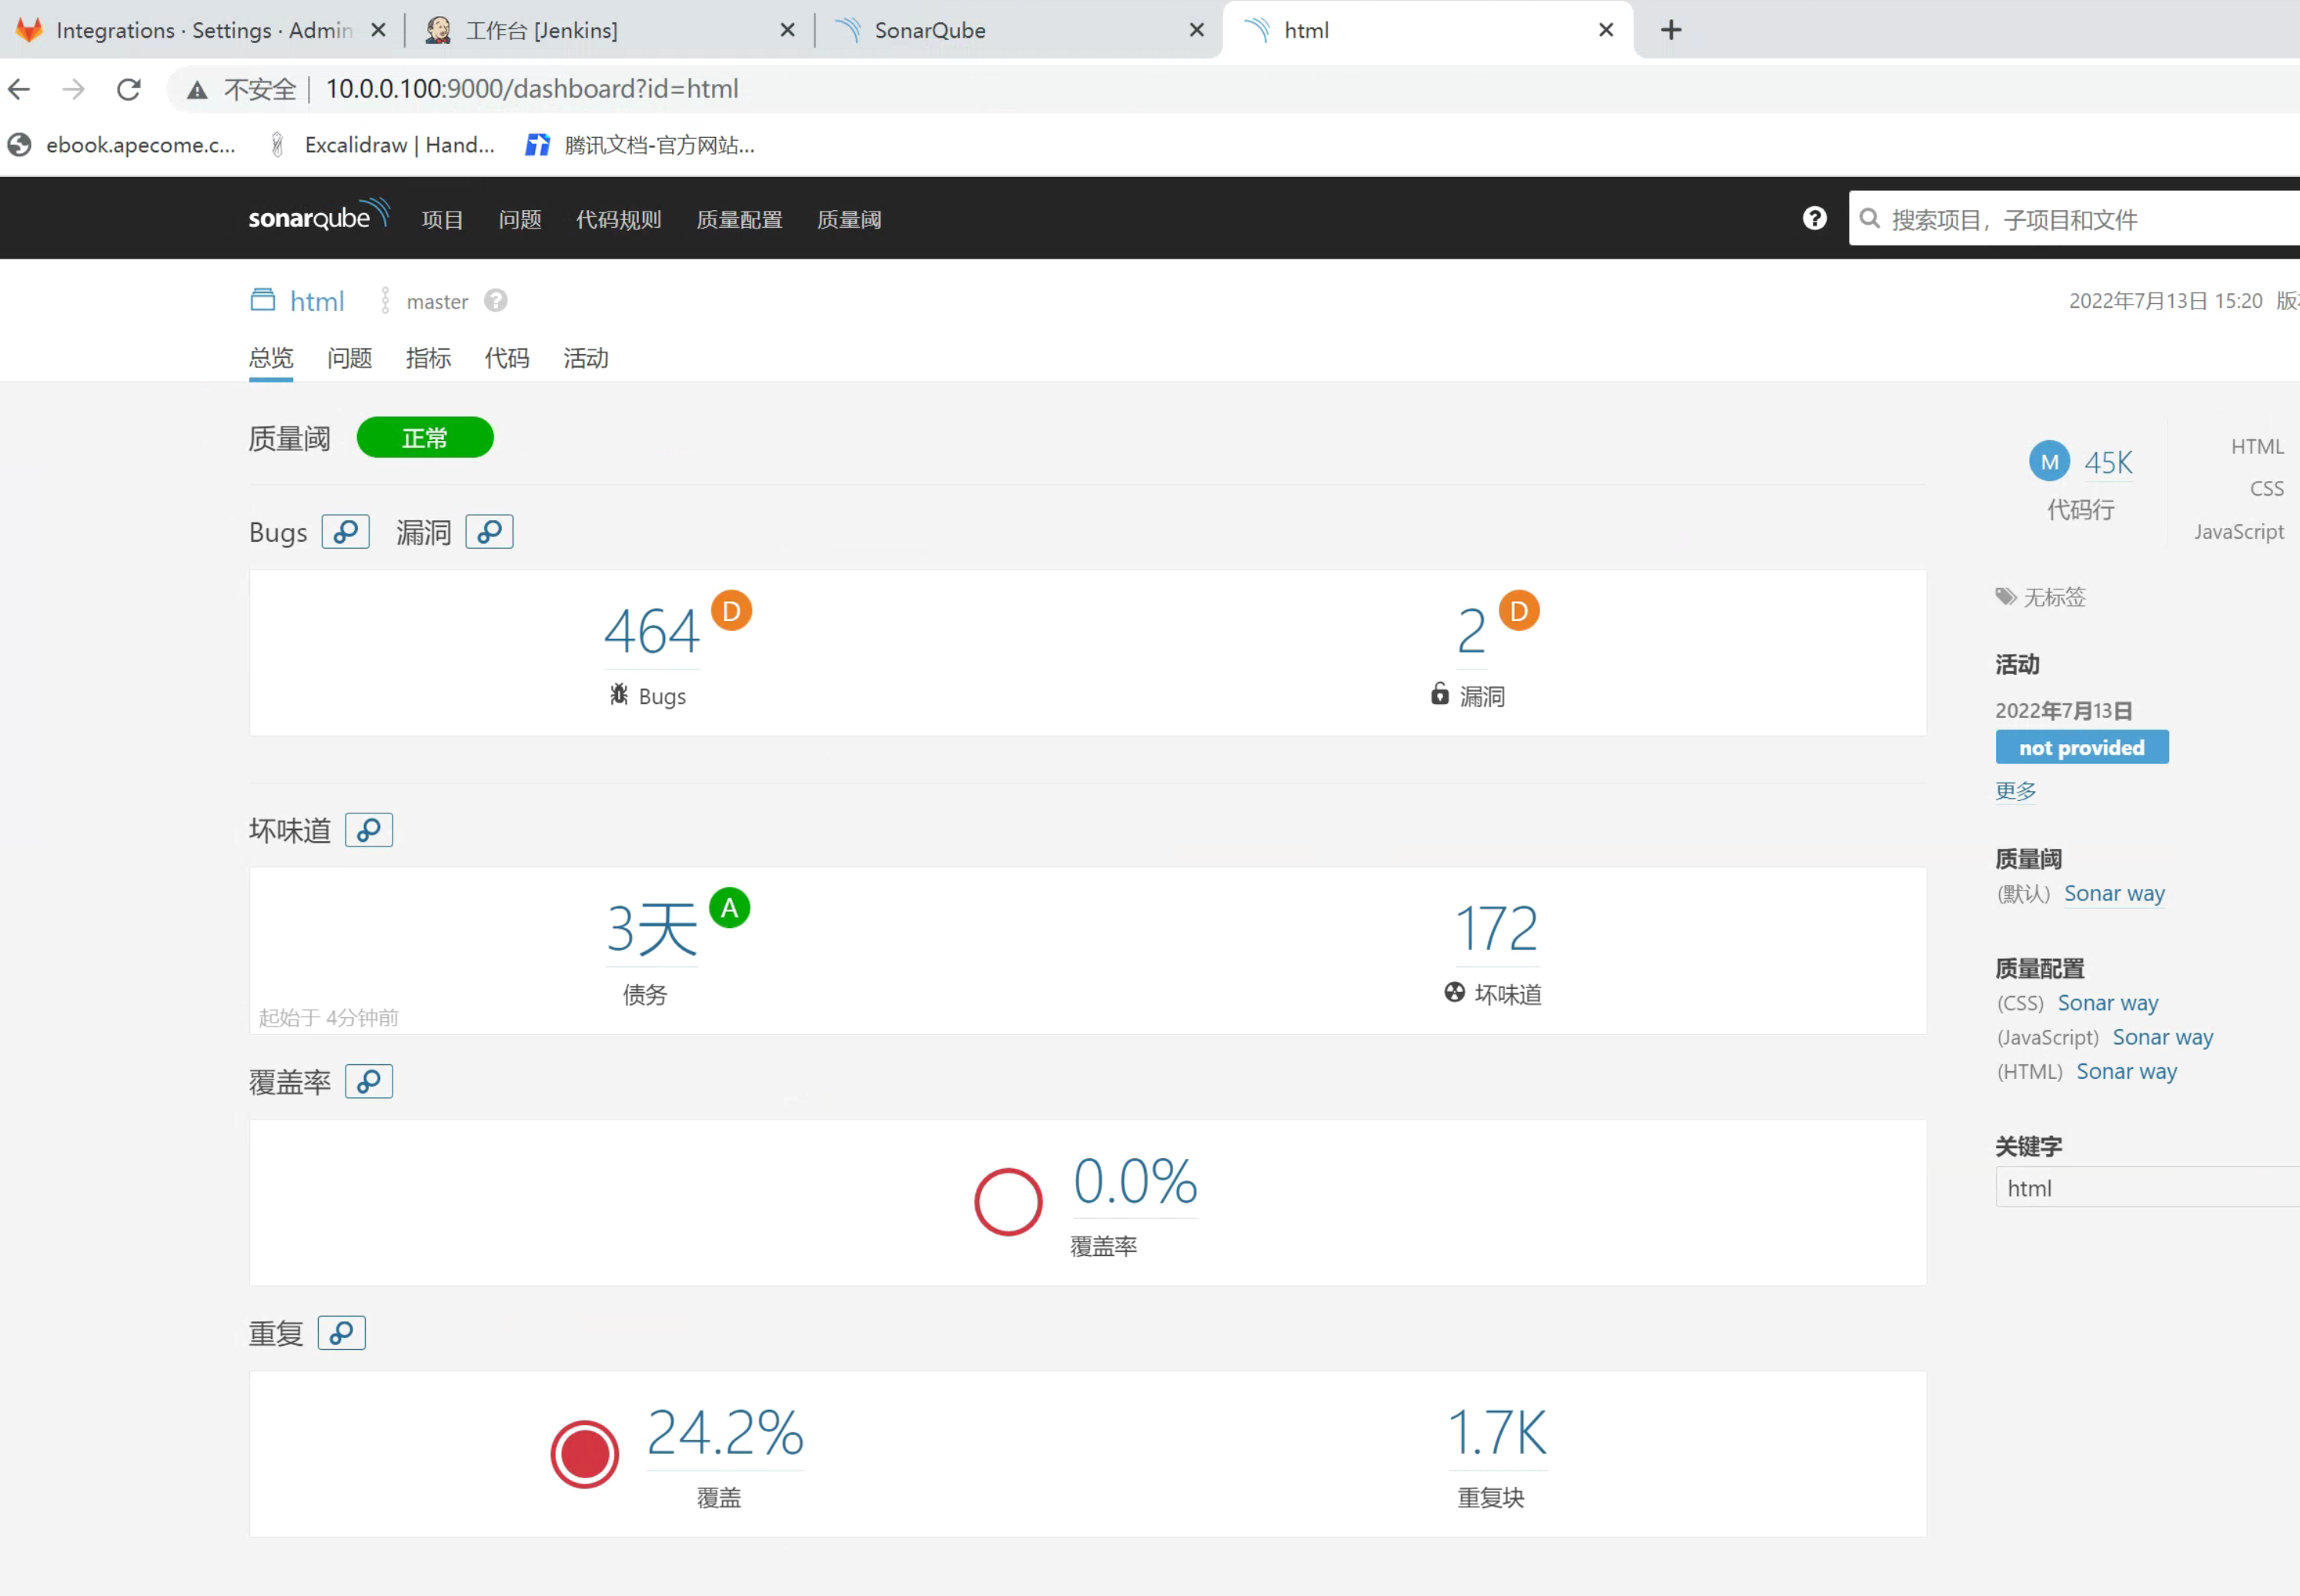The width and height of the screenshot is (2300, 1596).
Task: Click the SonarQube logo
Action: point(318,217)
